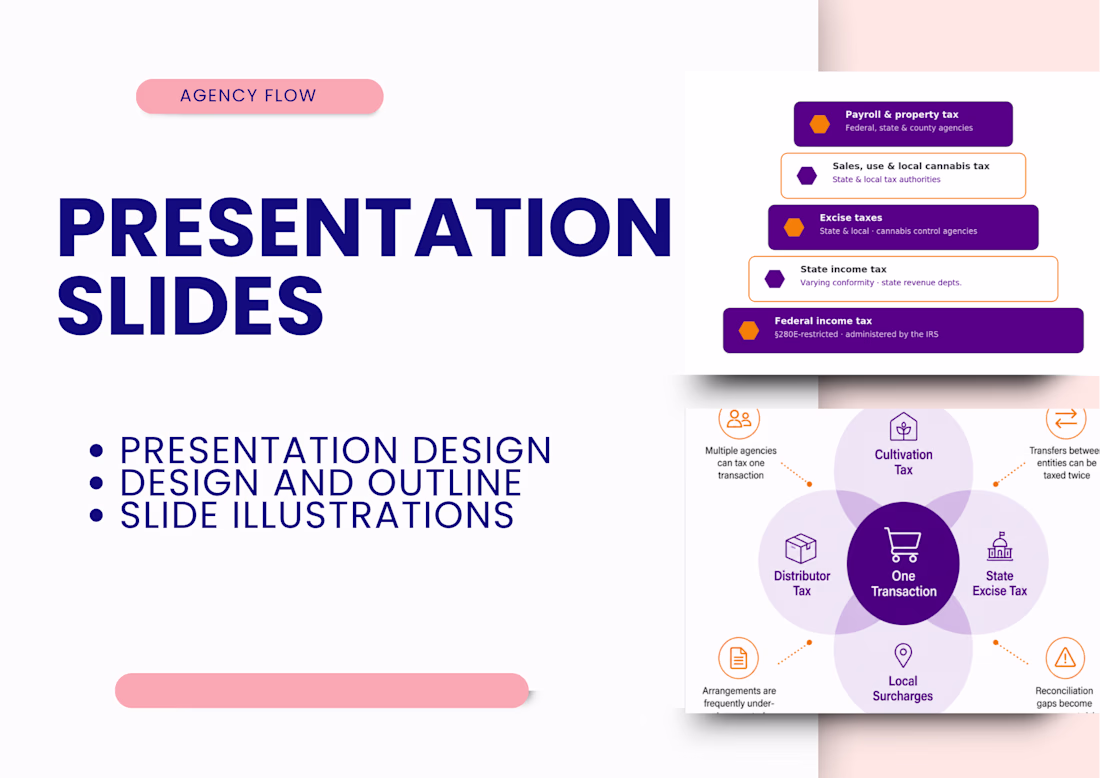Click the DESIGN AND OUTLINE bullet item
Screen dimensions: 1100x778
coord(321,483)
